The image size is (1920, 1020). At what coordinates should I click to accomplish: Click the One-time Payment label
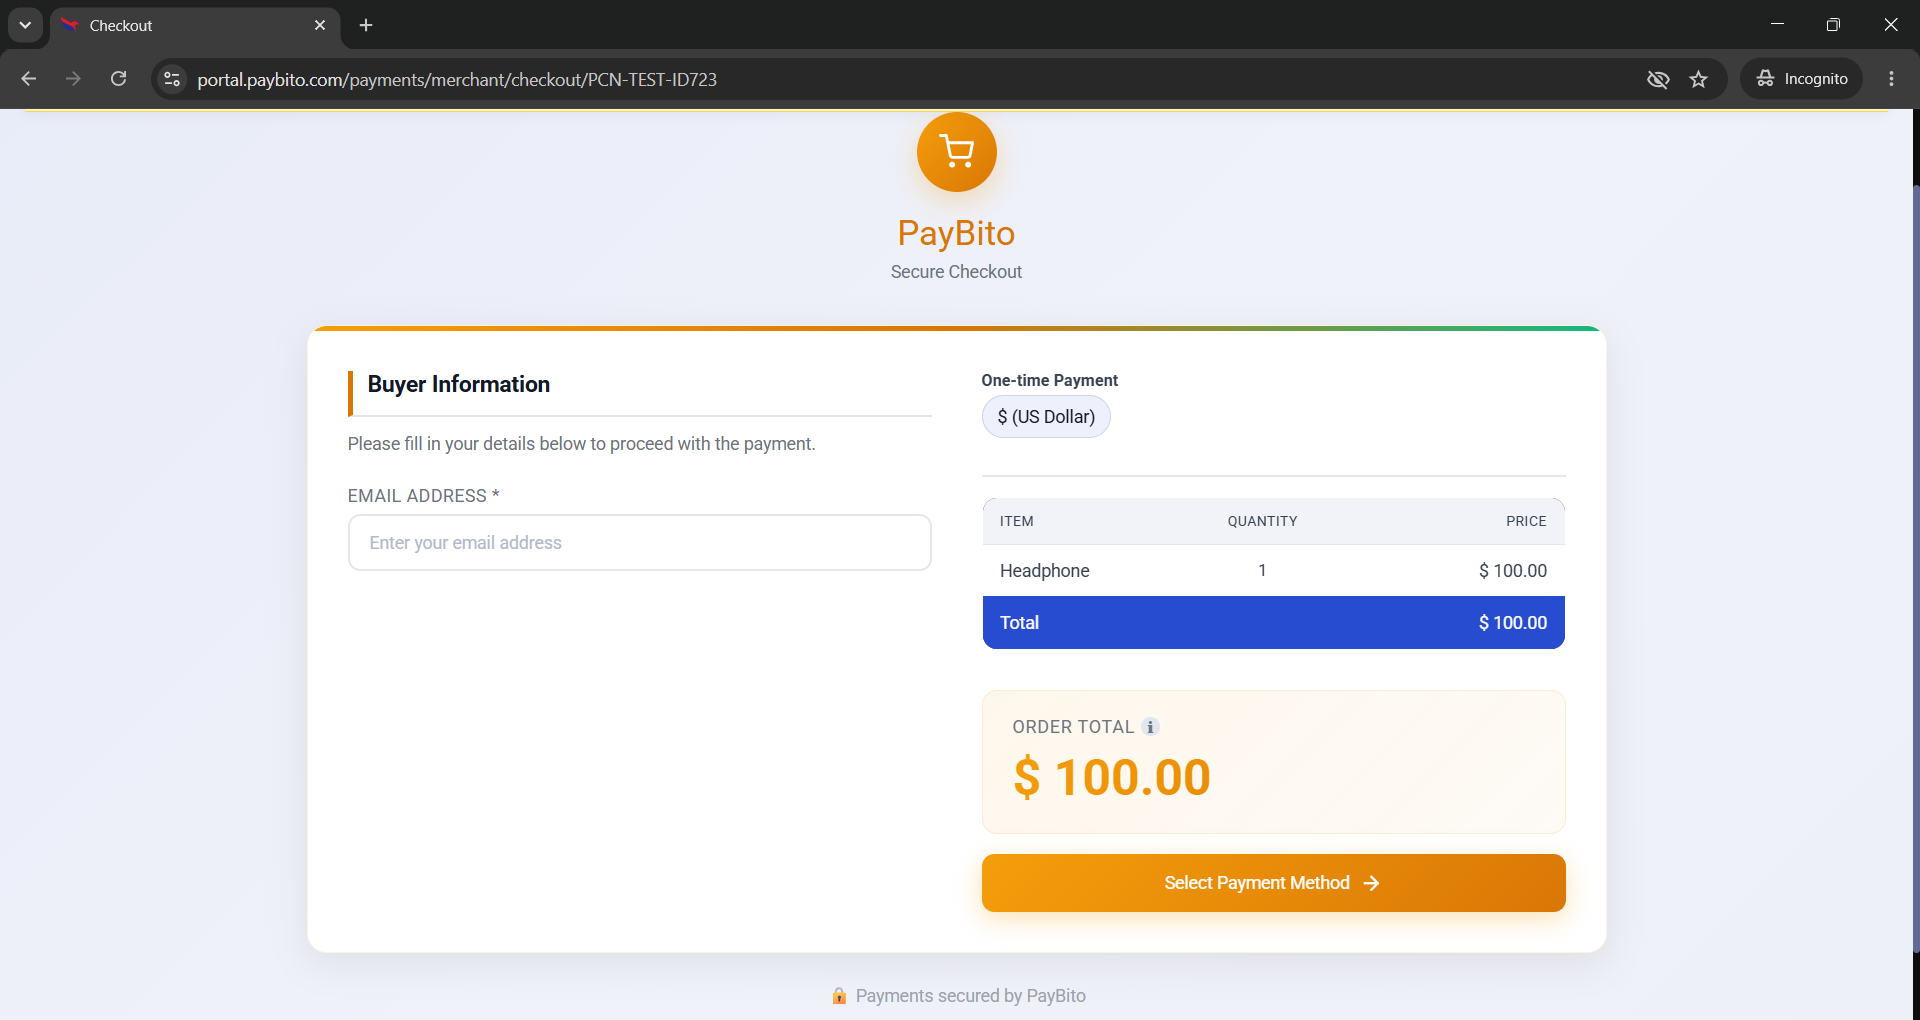1049,380
